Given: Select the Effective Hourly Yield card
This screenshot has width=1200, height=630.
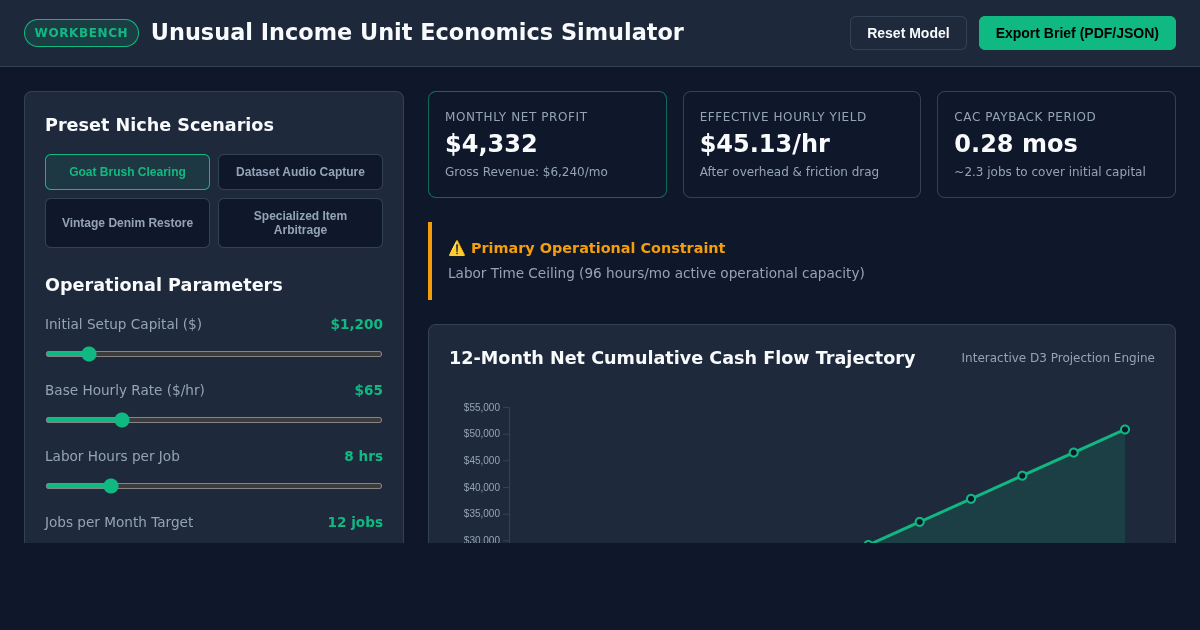Looking at the screenshot, I should (802, 145).
